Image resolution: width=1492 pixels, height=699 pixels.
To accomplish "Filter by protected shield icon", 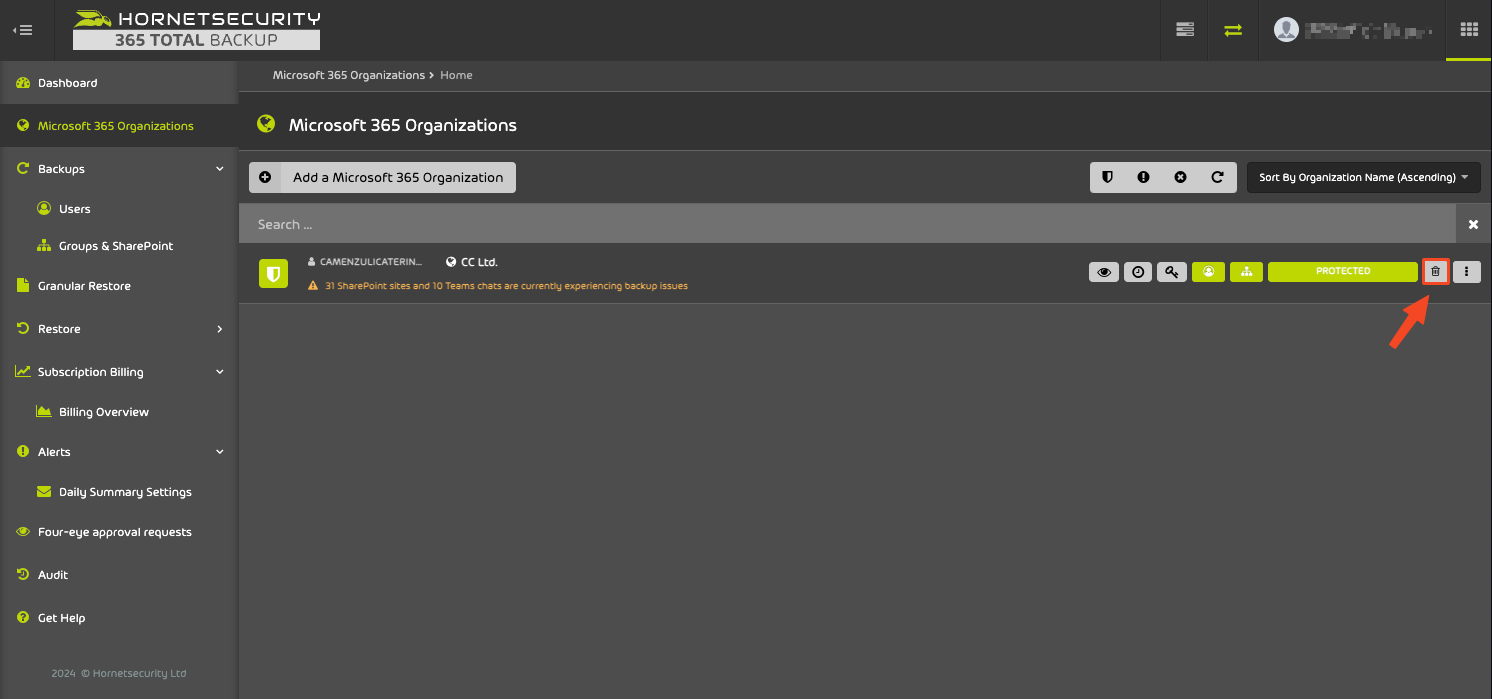I will click(1107, 177).
